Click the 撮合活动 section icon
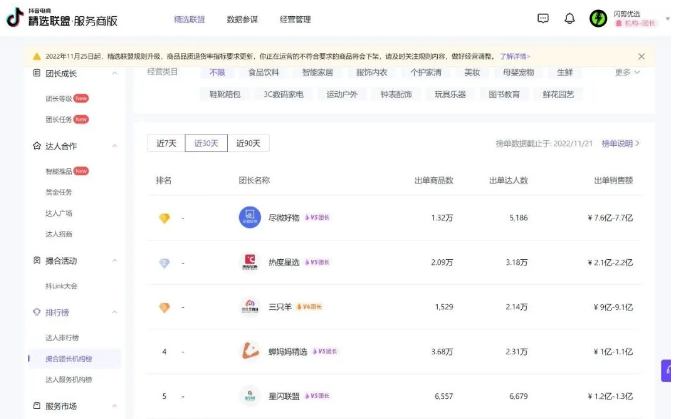 37,260
